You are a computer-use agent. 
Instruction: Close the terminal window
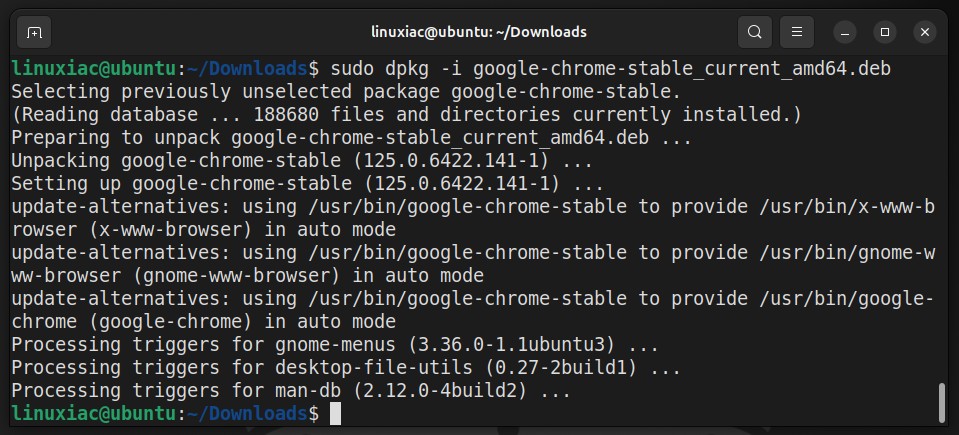(925, 32)
